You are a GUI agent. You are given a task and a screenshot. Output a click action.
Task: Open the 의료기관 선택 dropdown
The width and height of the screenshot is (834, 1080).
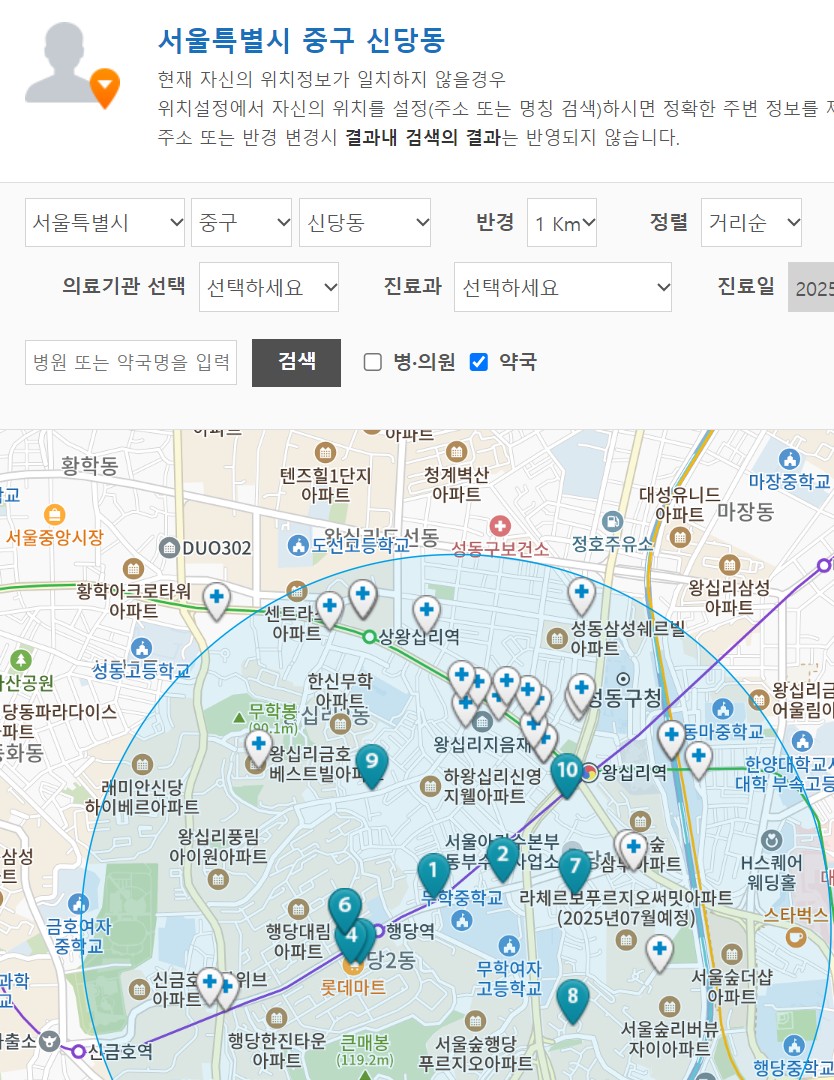tap(269, 287)
